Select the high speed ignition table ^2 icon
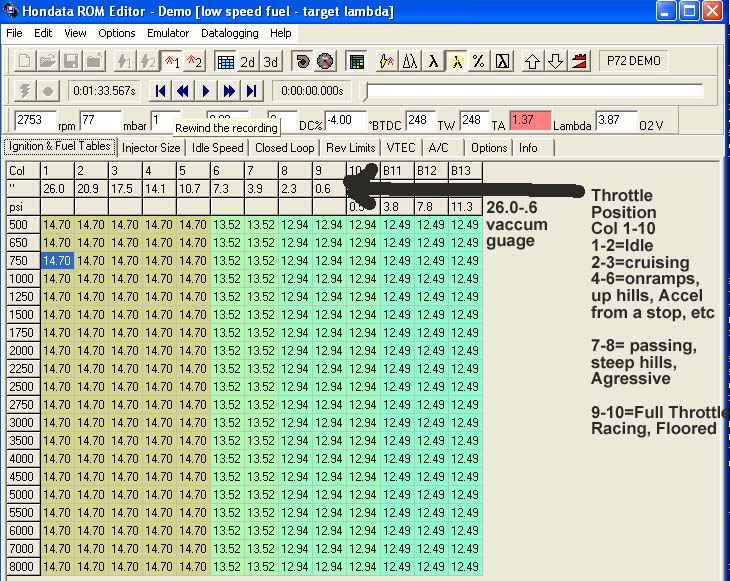 [x=195, y=61]
